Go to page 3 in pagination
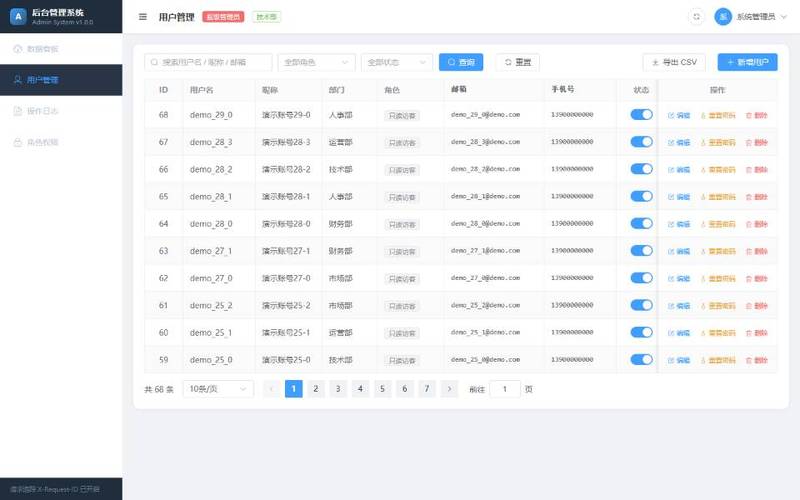 click(x=338, y=389)
